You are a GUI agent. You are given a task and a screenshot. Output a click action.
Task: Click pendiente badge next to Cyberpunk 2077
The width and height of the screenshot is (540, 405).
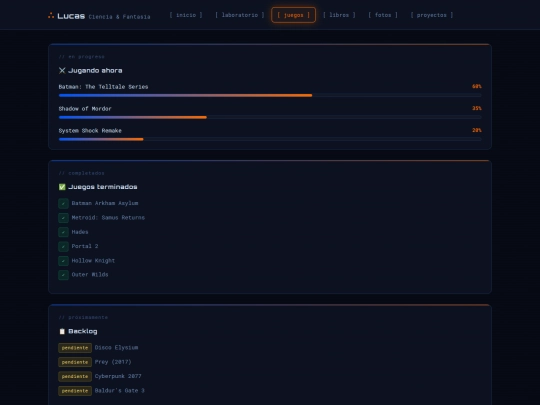75,376
